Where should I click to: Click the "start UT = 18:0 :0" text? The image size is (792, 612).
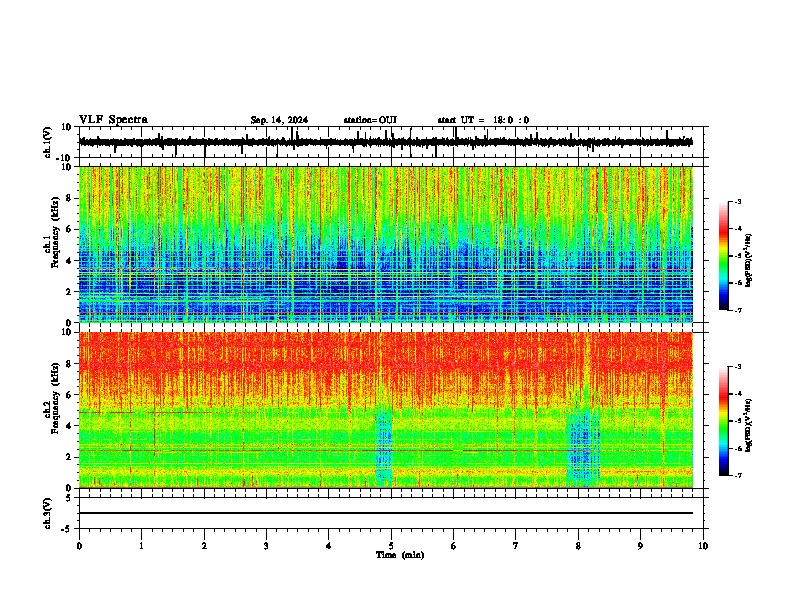(483, 120)
